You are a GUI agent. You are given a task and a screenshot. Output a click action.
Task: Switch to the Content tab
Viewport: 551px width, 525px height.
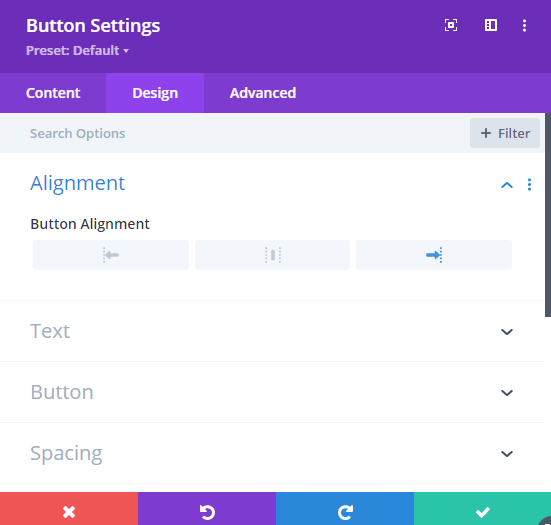click(x=53, y=93)
